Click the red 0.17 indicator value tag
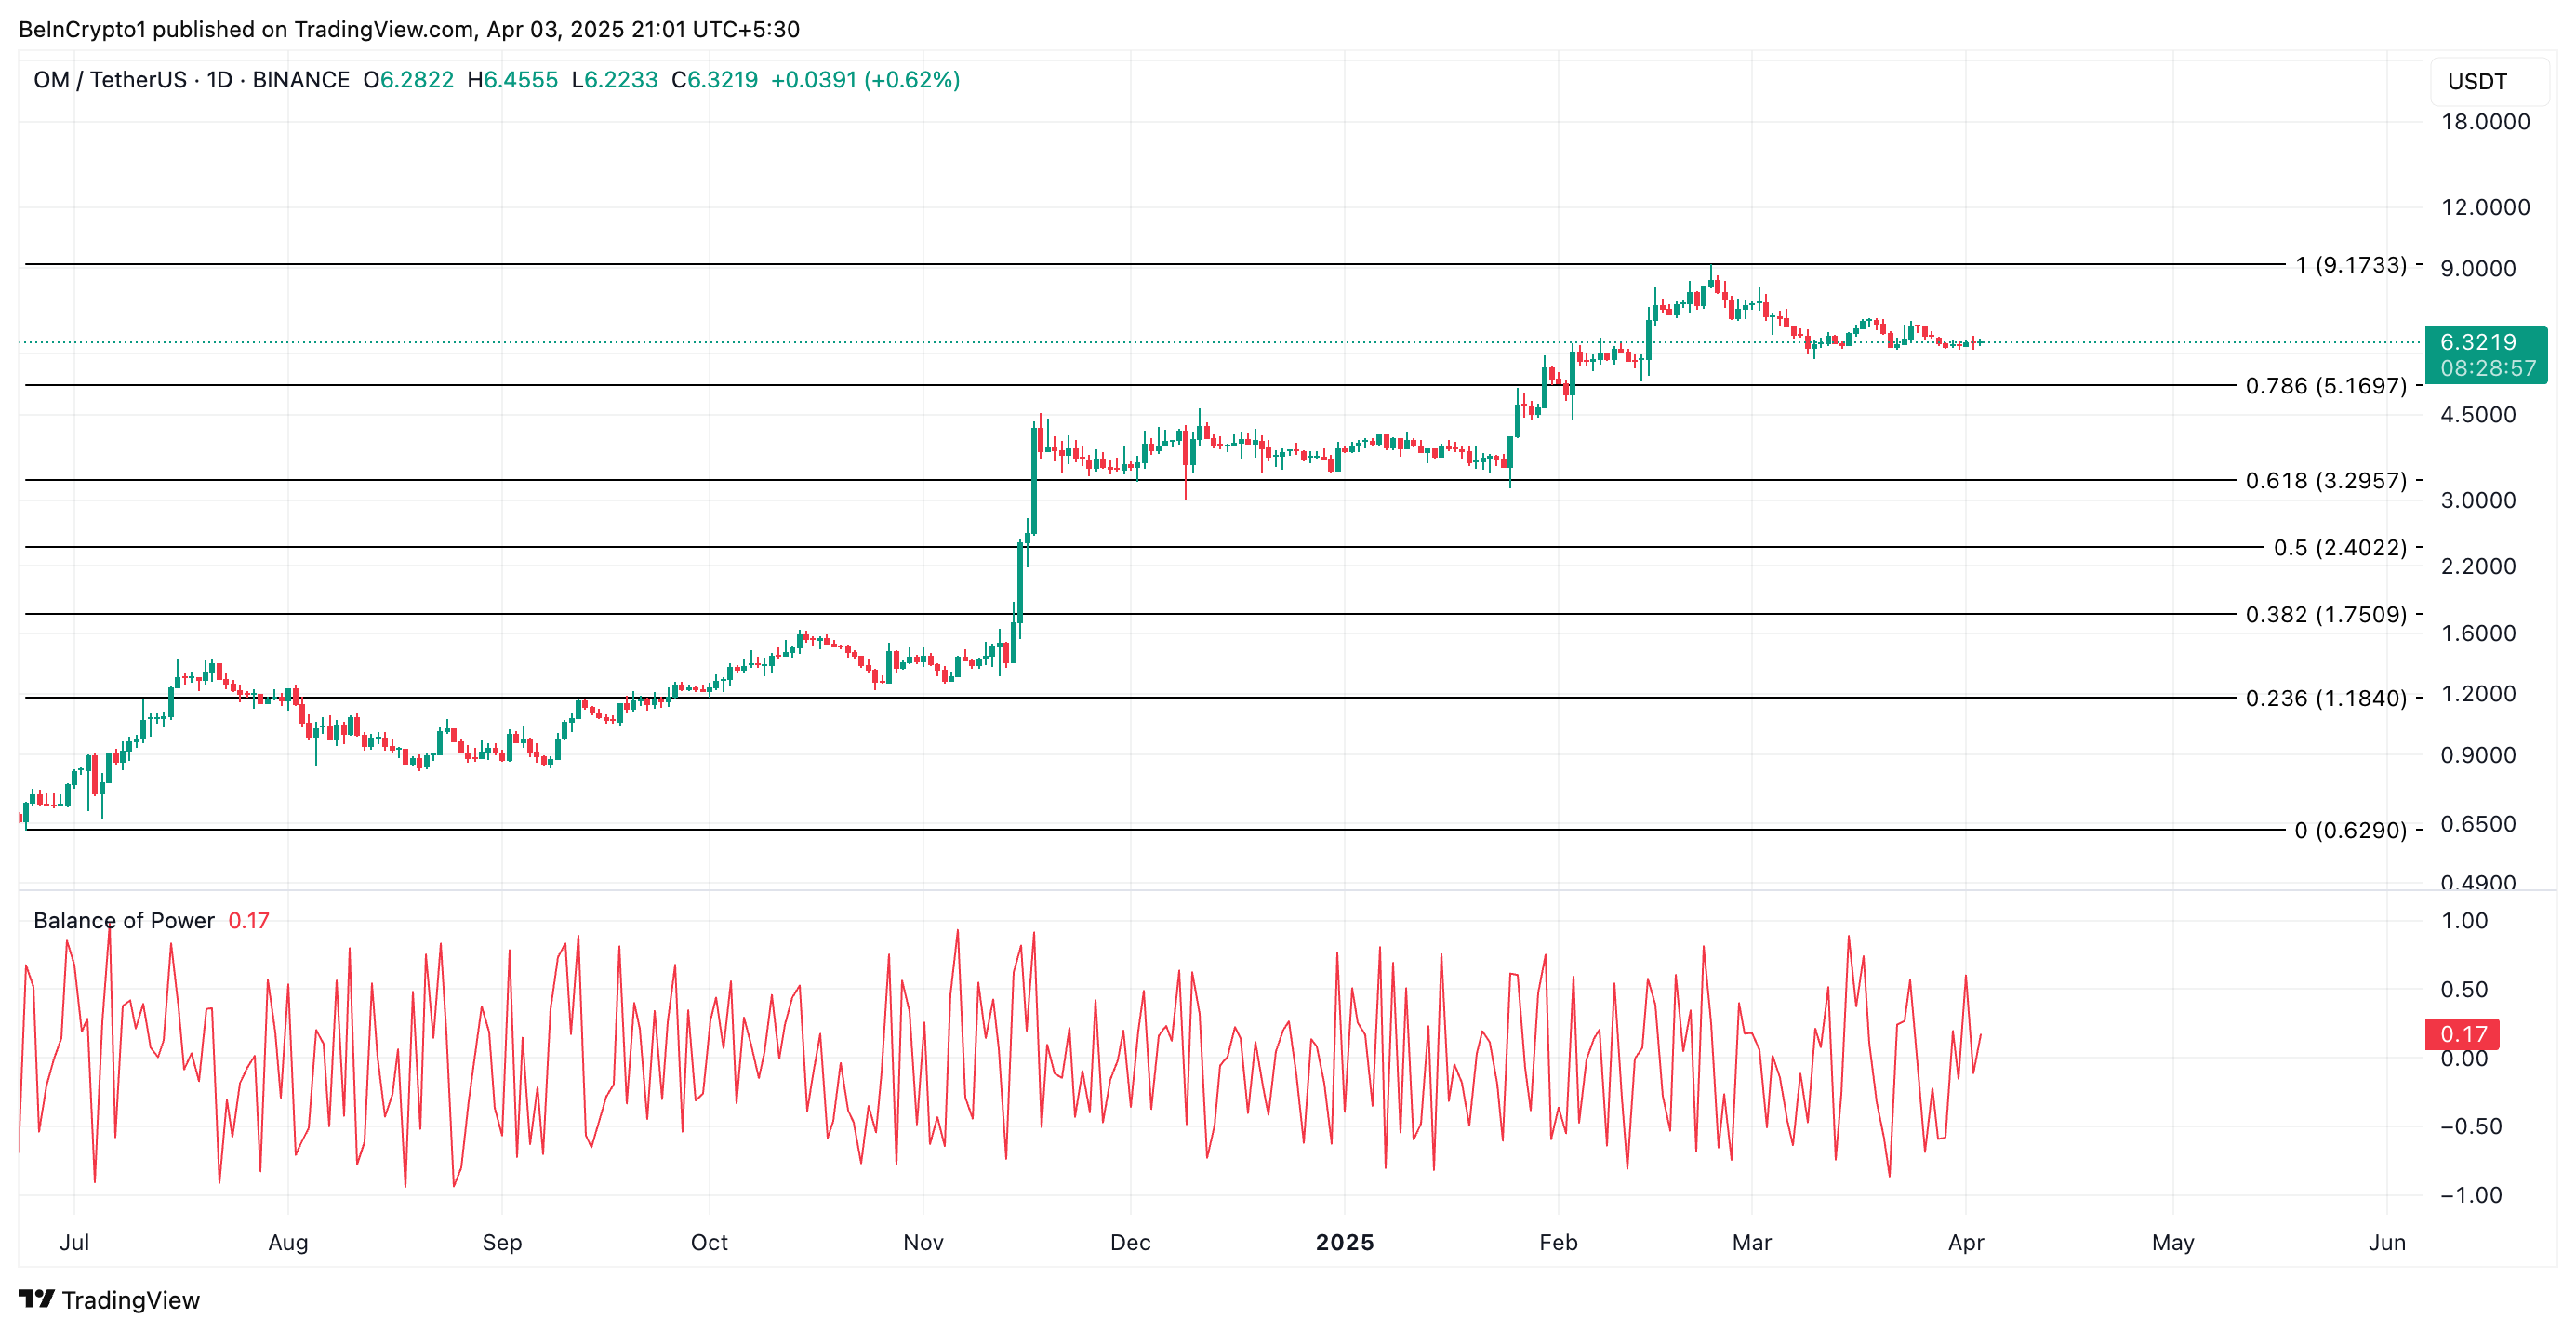Screen dimensions: 2576x1332 click(2462, 1034)
